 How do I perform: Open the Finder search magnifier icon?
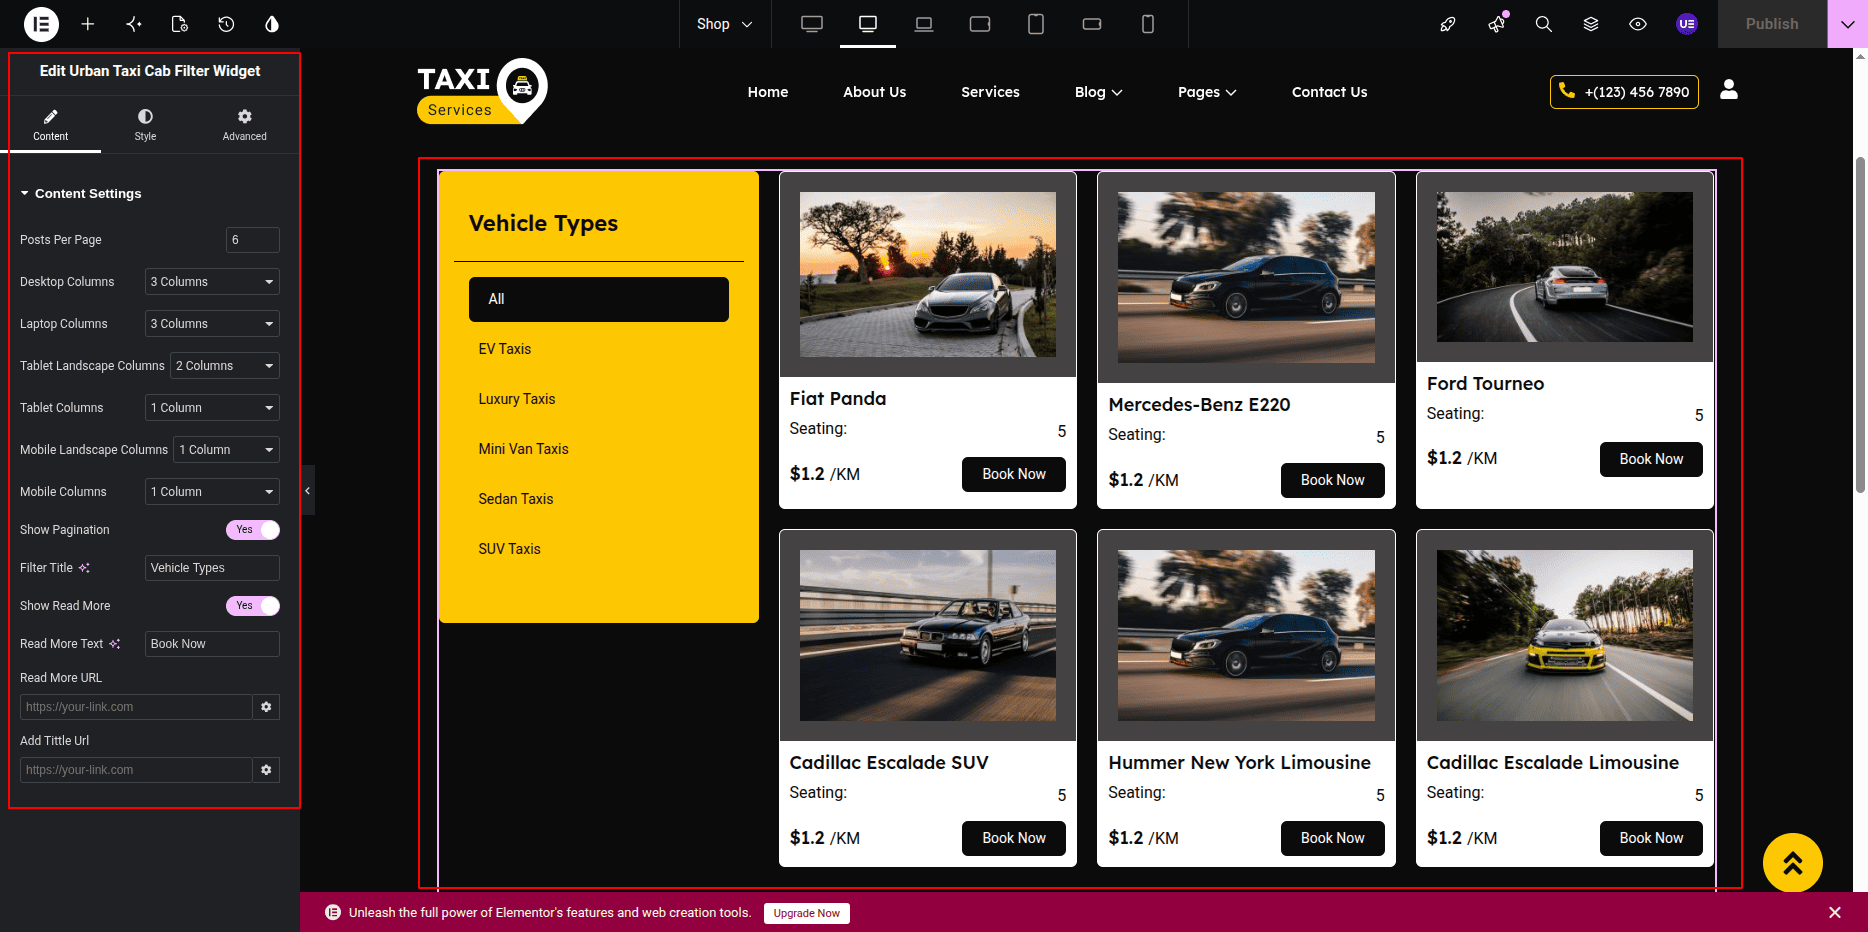1544,24
